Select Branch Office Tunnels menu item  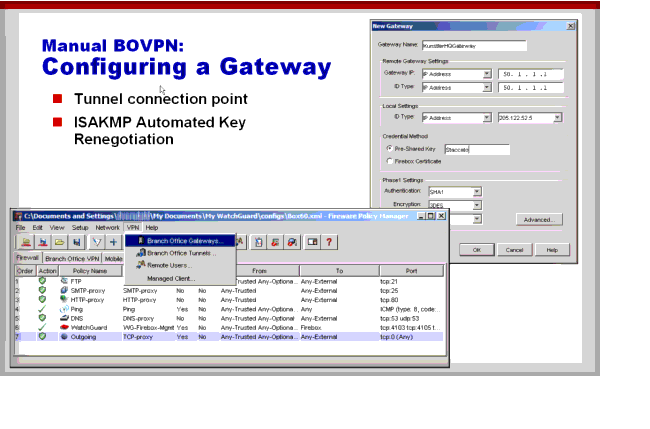(x=181, y=253)
